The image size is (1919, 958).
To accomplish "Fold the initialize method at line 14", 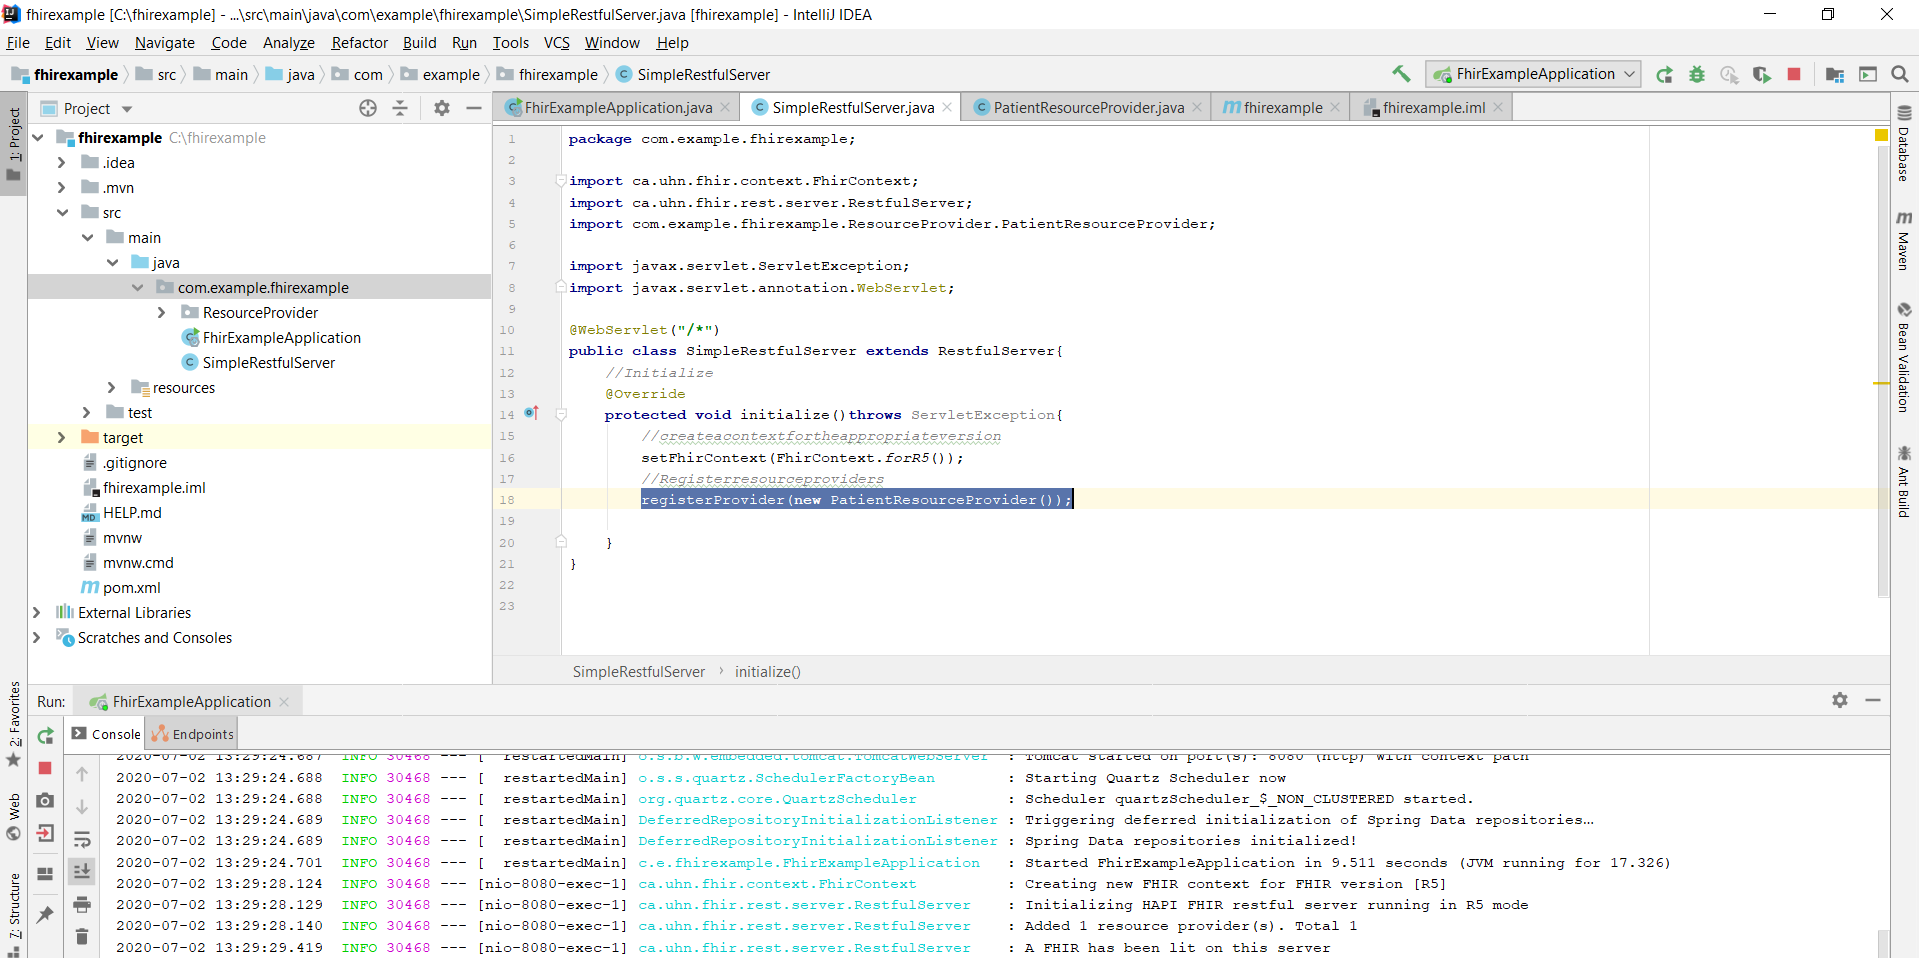I will (x=561, y=414).
